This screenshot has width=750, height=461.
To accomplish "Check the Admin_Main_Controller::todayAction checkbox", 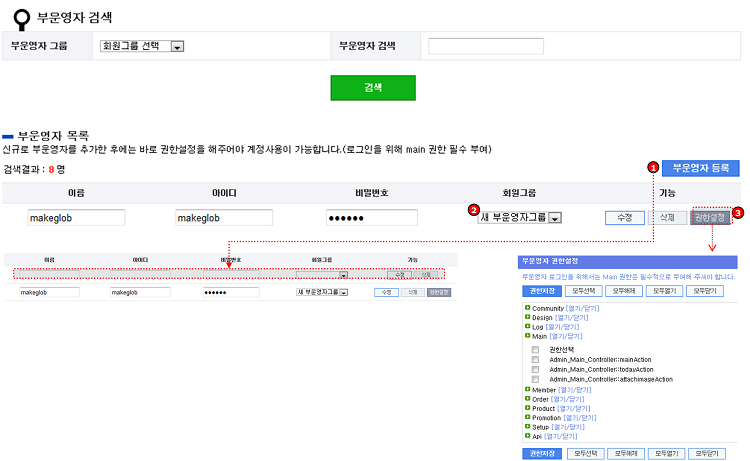I will pyautogui.click(x=536, y=369).
